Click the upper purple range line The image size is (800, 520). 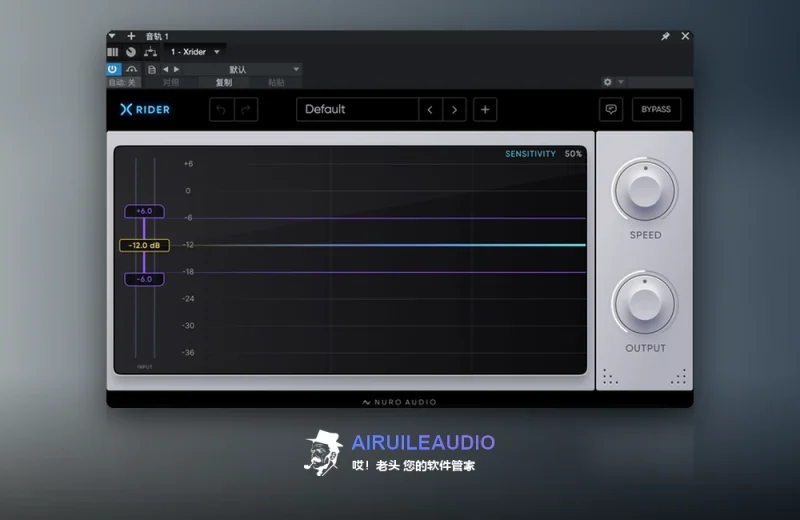click(390, 218)
